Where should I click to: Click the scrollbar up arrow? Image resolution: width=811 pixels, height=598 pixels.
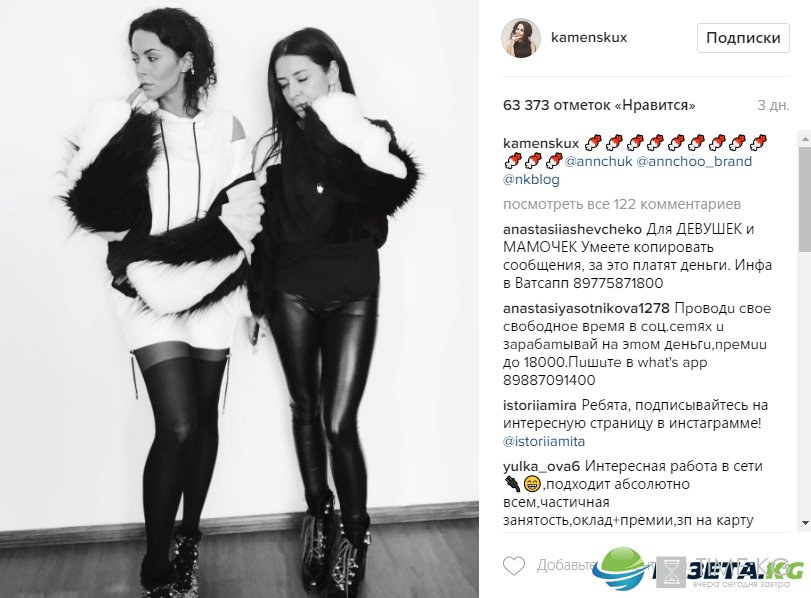point(805,139)
